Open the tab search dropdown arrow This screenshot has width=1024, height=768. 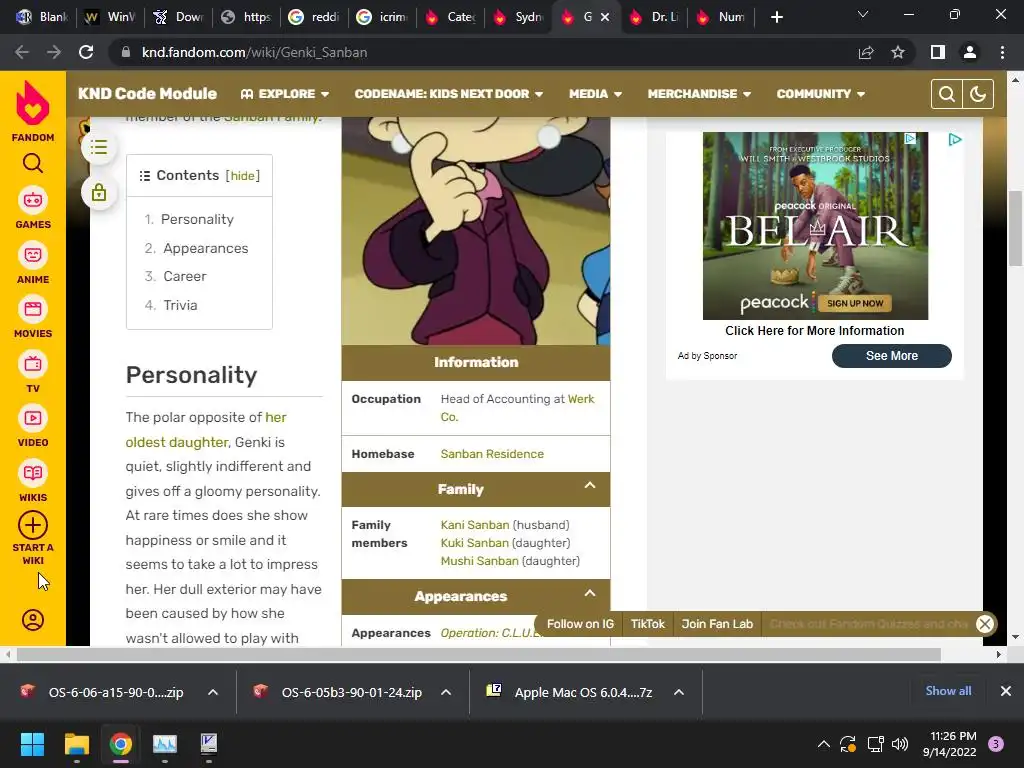[863, 14]
